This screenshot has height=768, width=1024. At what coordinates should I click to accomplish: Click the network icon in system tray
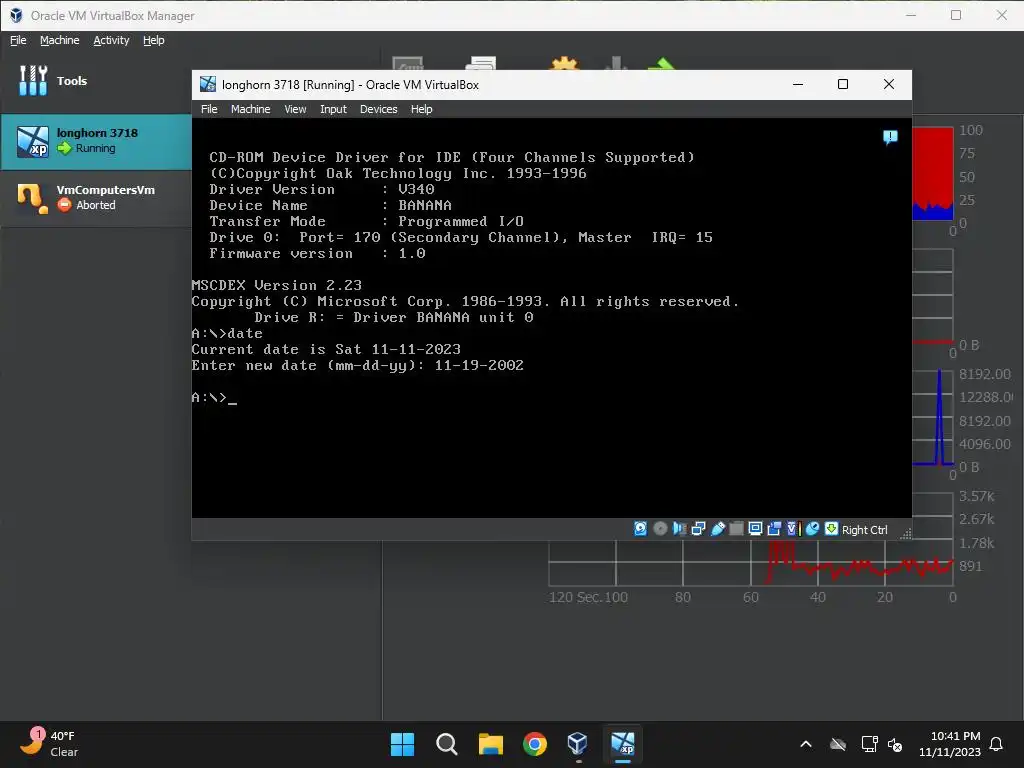869,744
